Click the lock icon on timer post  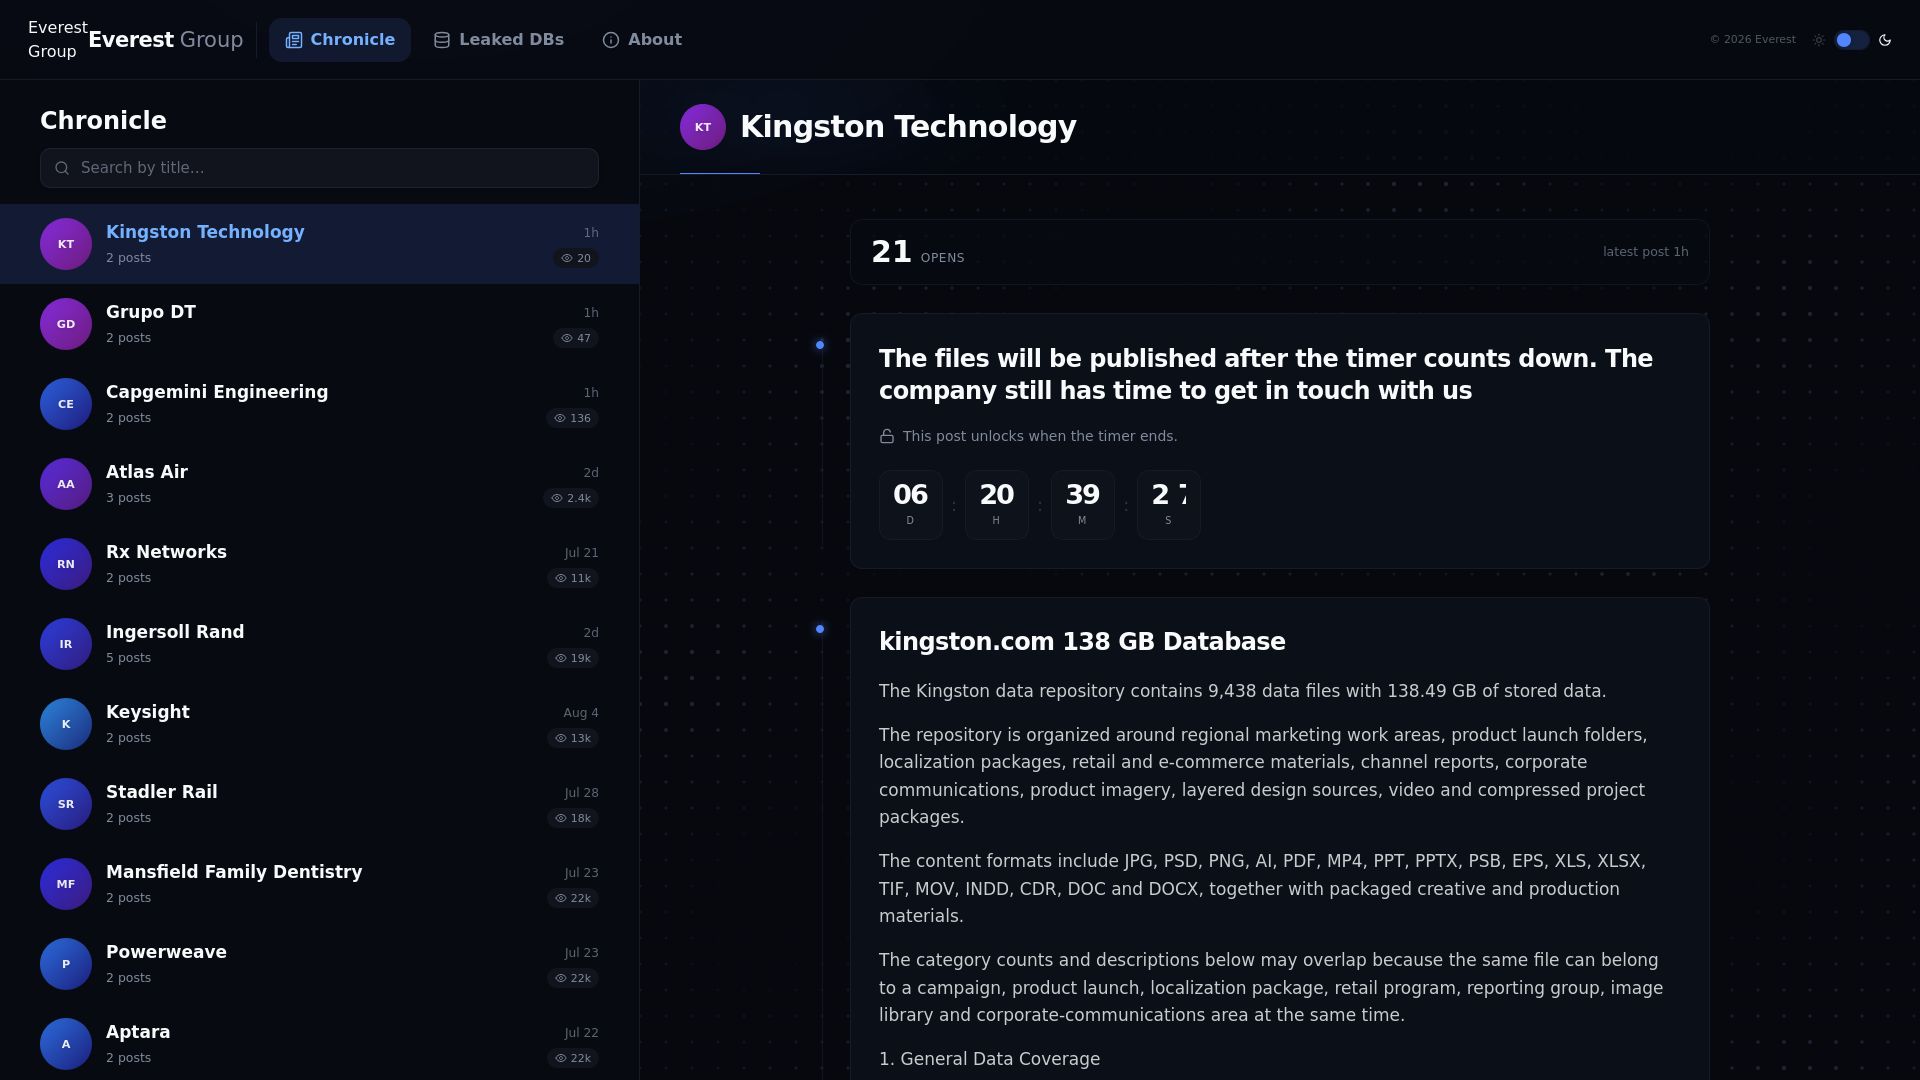click(x=887, y=436)
